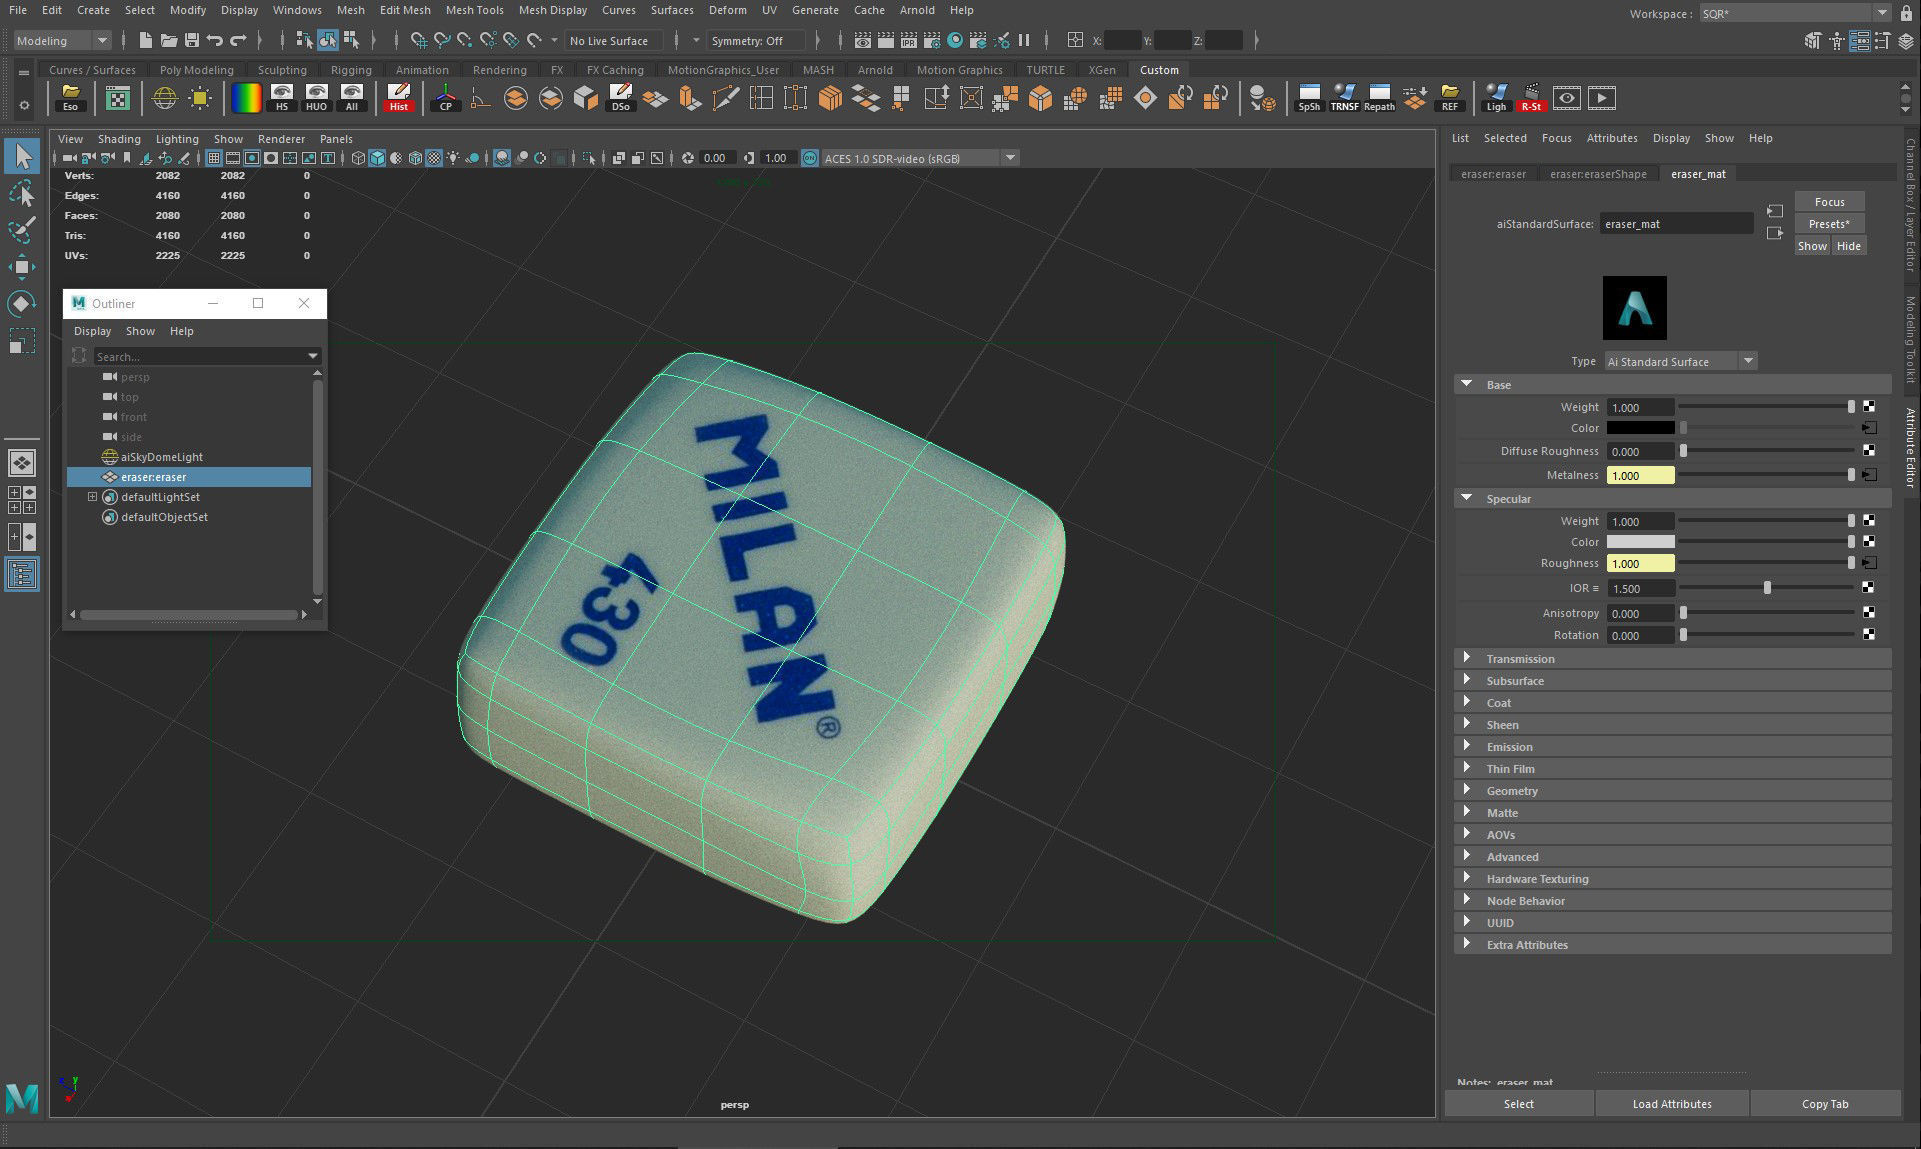
Task: Click the Specular Color swatch
Action: pos(1640,542)
